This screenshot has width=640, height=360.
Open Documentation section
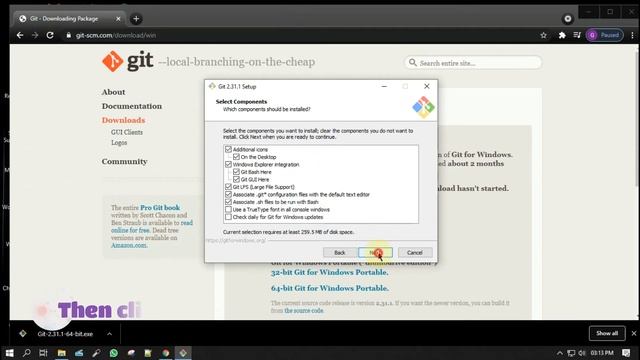click(x=132, y=106)
